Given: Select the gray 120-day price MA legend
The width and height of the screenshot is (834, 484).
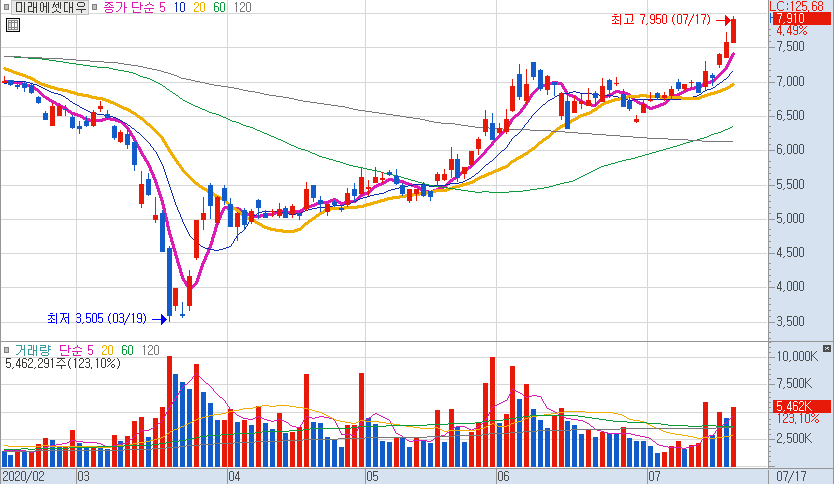Looking at the screenshot, I should 243,7.
